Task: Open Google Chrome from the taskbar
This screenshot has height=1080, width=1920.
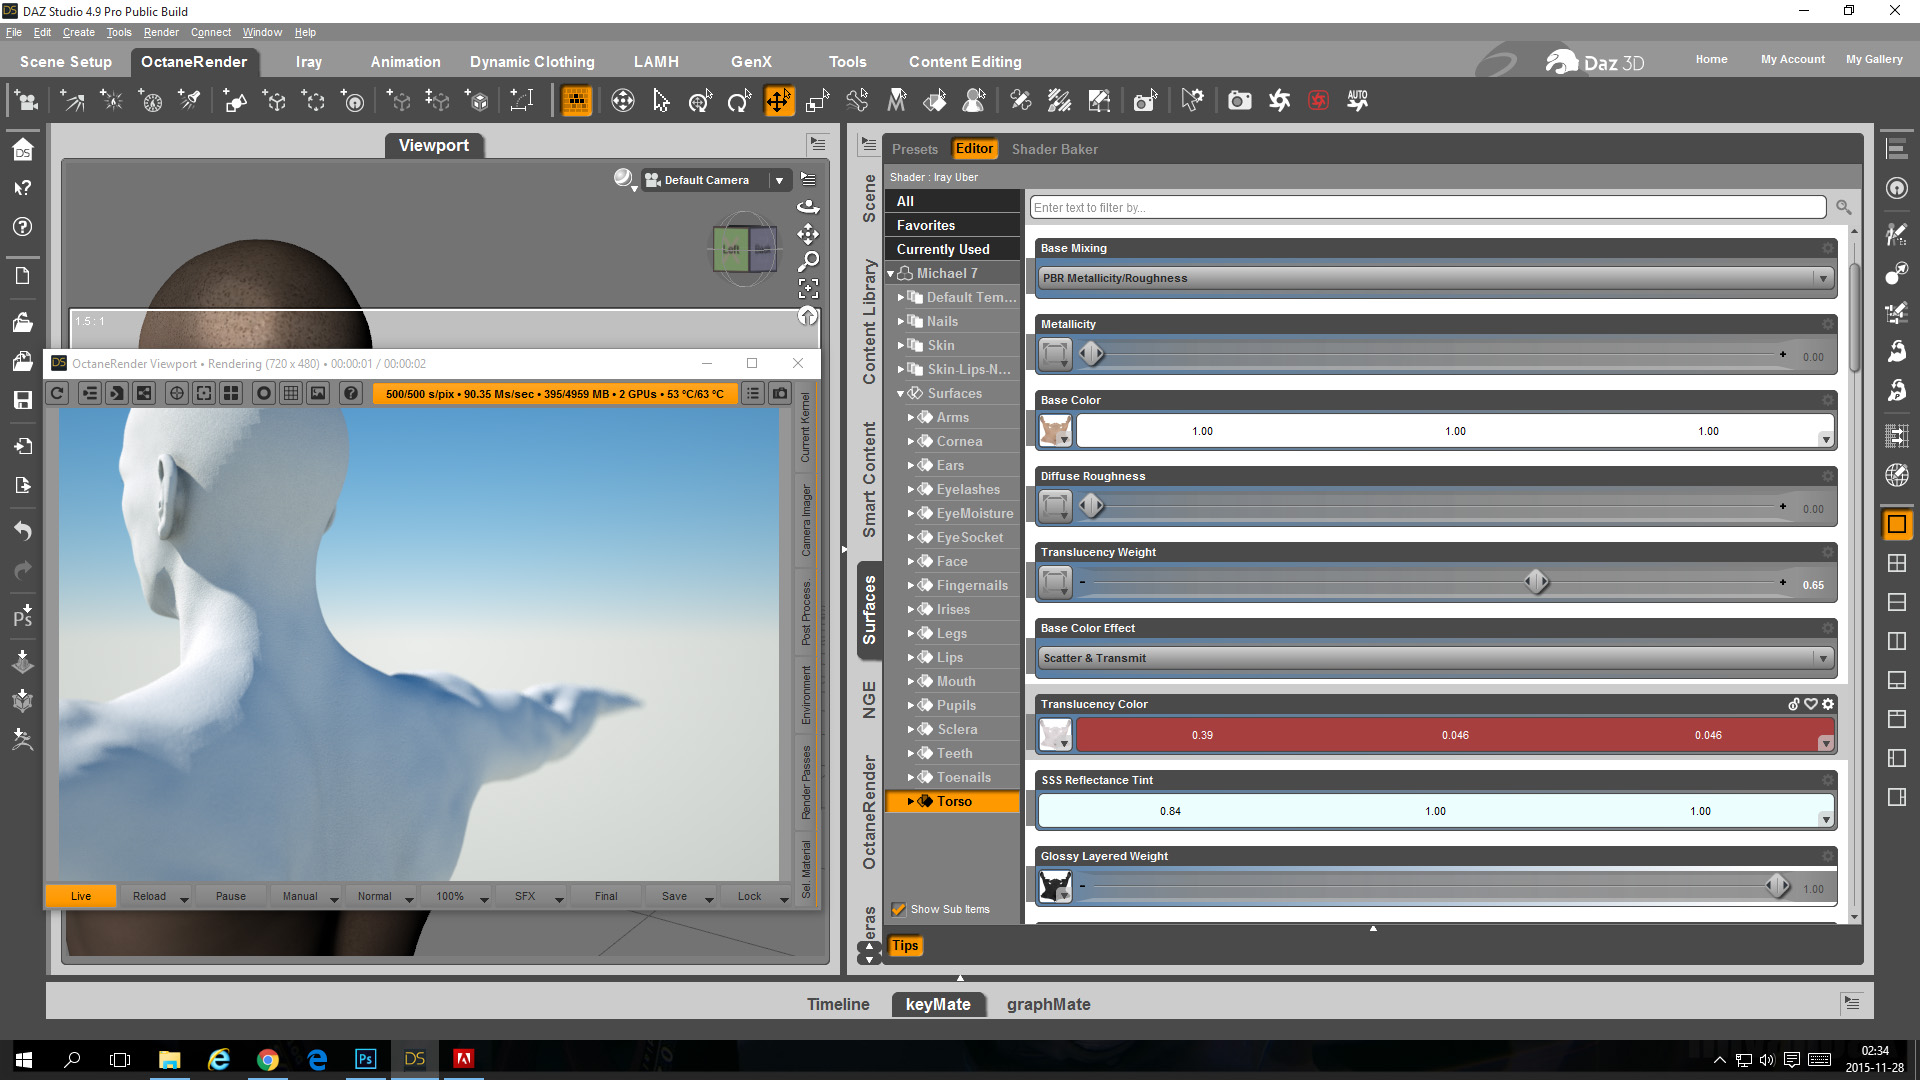Action: click(267, 1059)
